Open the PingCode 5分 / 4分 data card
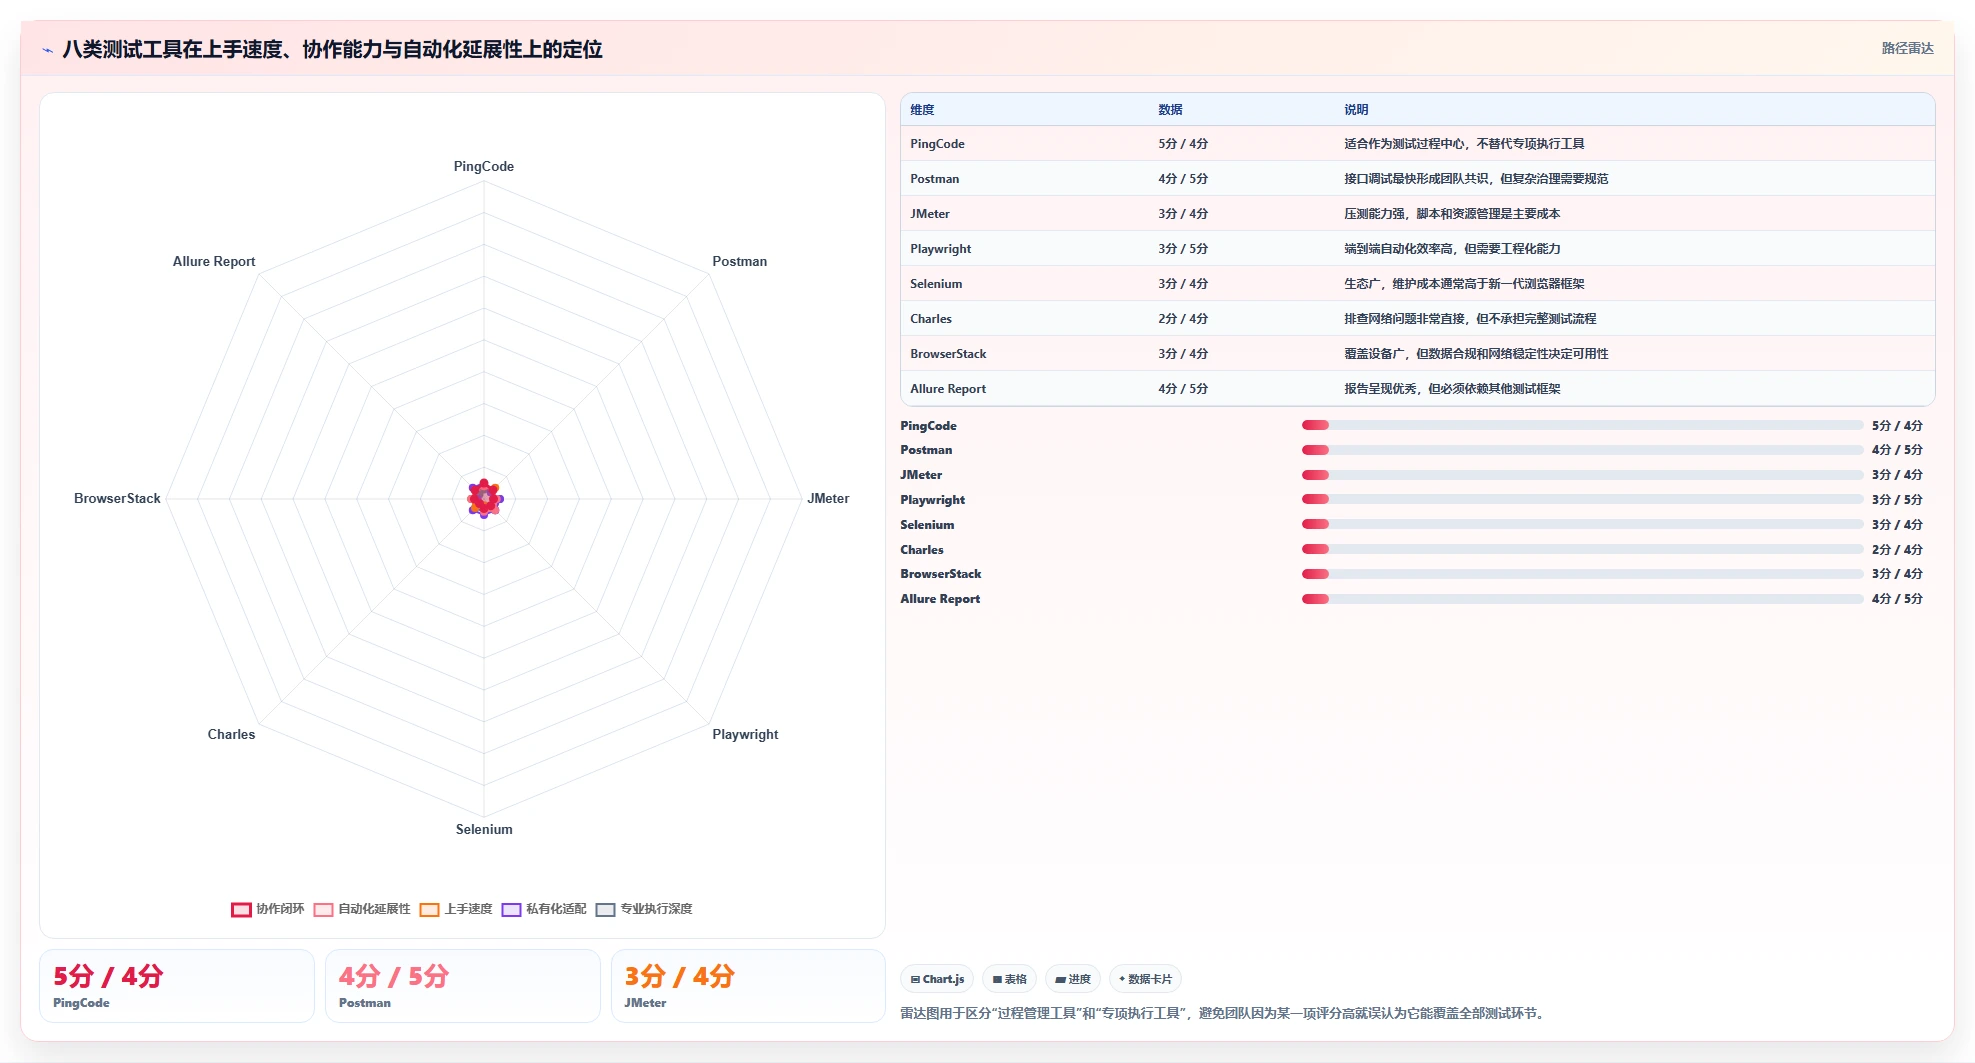 click(177, 986)
